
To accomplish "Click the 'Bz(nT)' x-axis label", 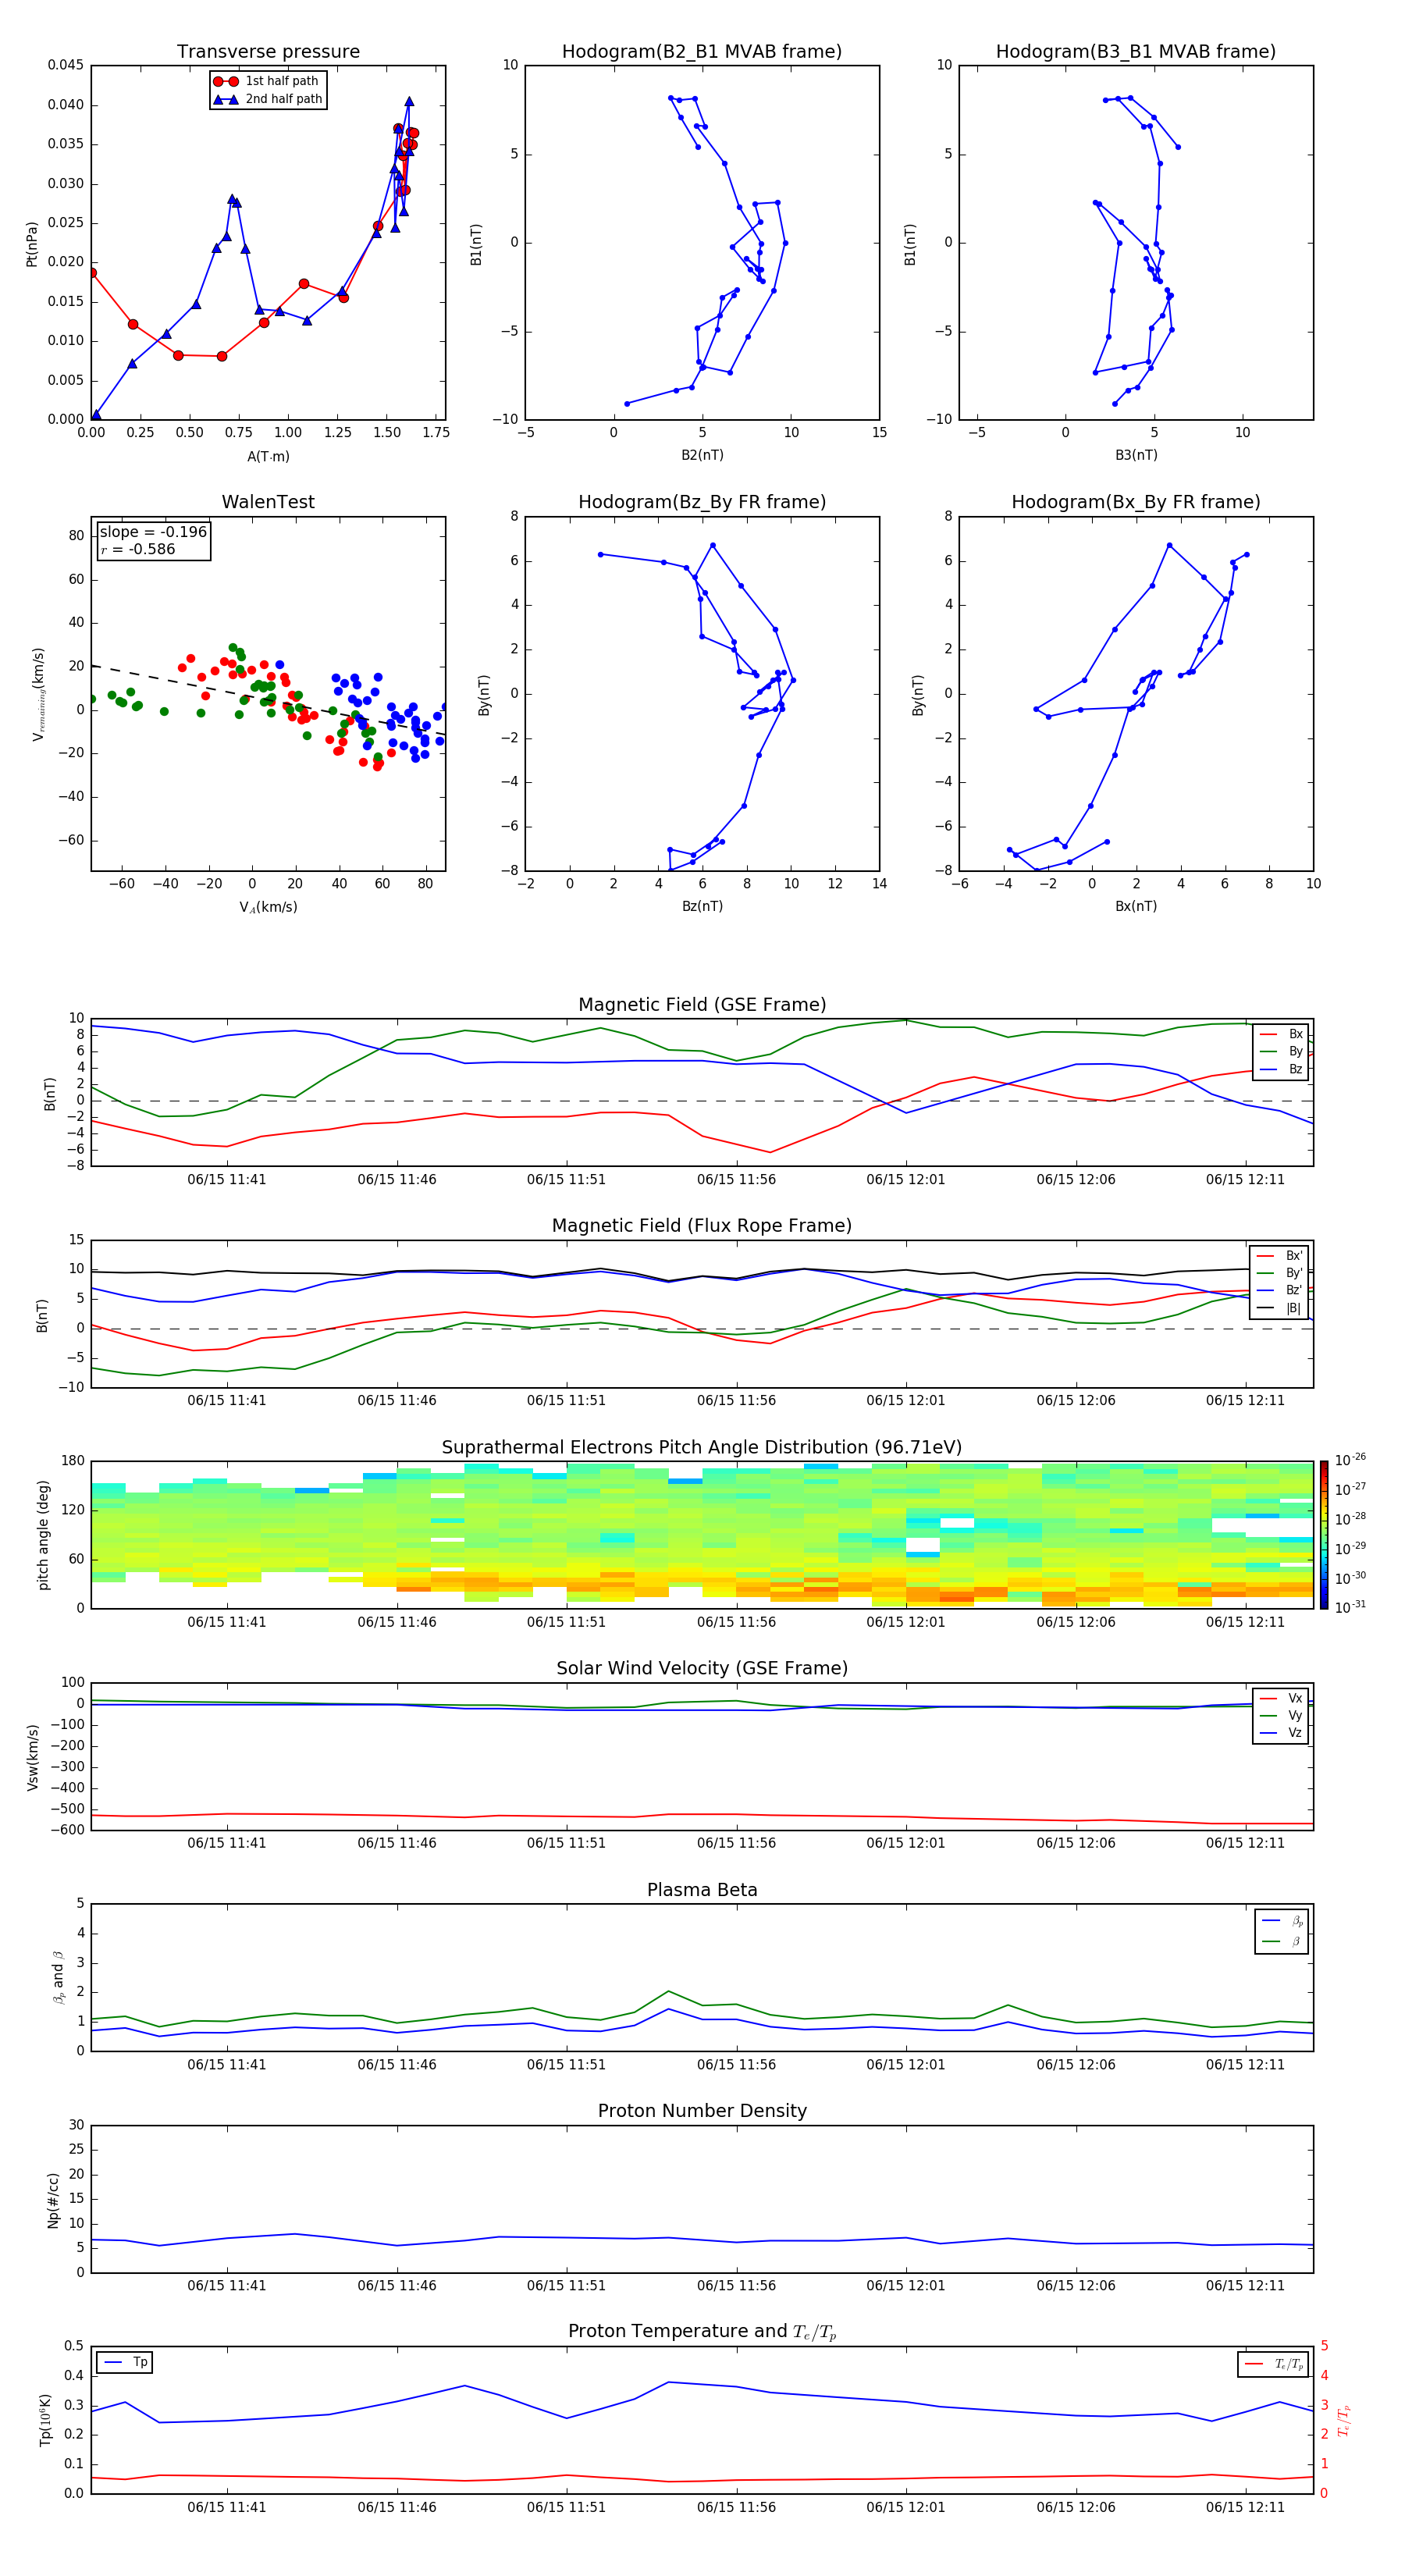I will coord(702,906).
